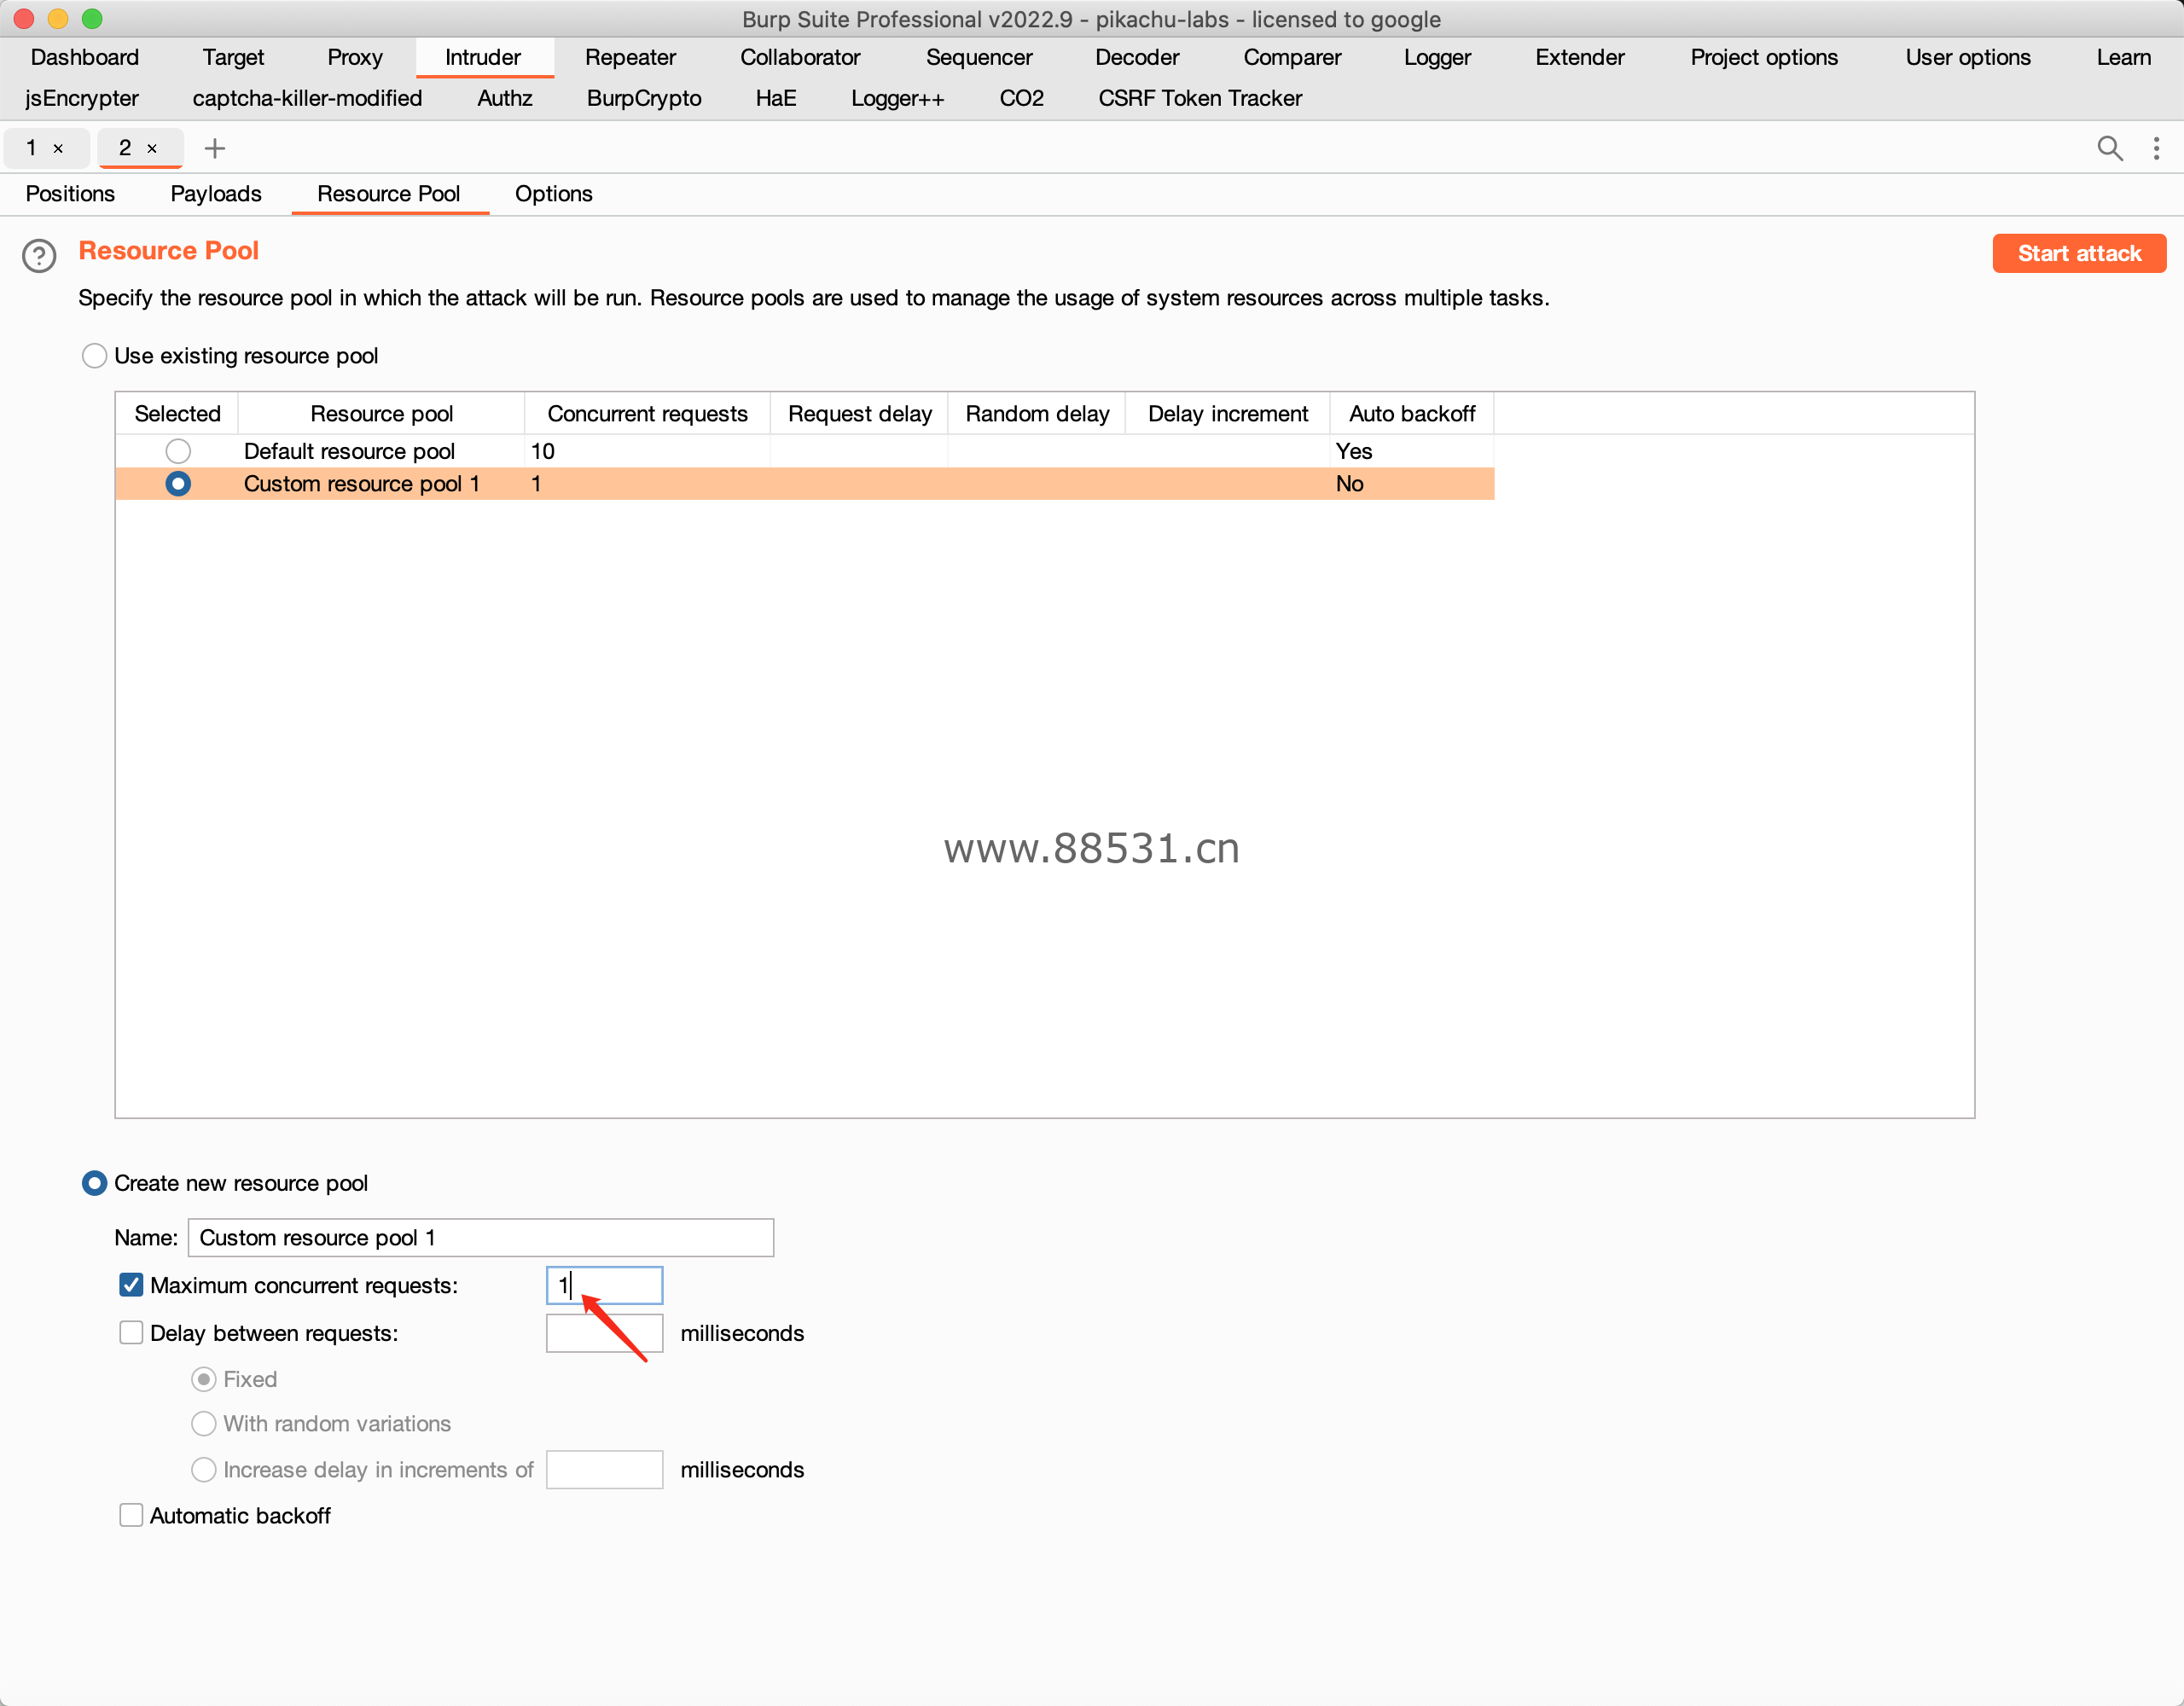This screenshot has width=2184, height=1706.
Task: Click the search magnifier icon
Action: click(2110, 148)
